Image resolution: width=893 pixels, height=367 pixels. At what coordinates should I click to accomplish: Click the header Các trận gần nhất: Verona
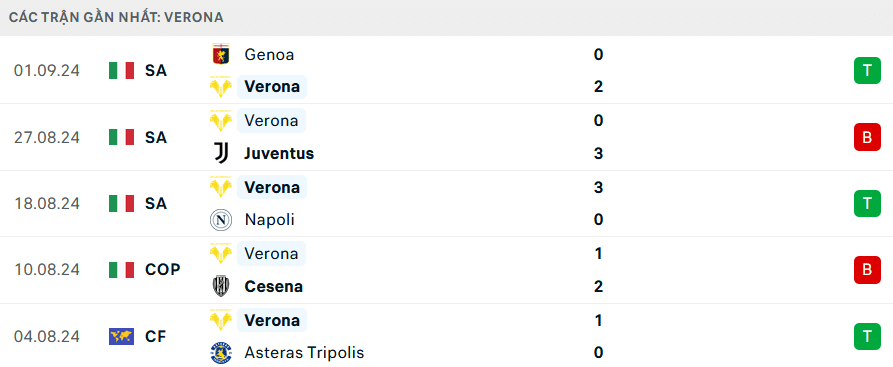(x=116, y=18)
